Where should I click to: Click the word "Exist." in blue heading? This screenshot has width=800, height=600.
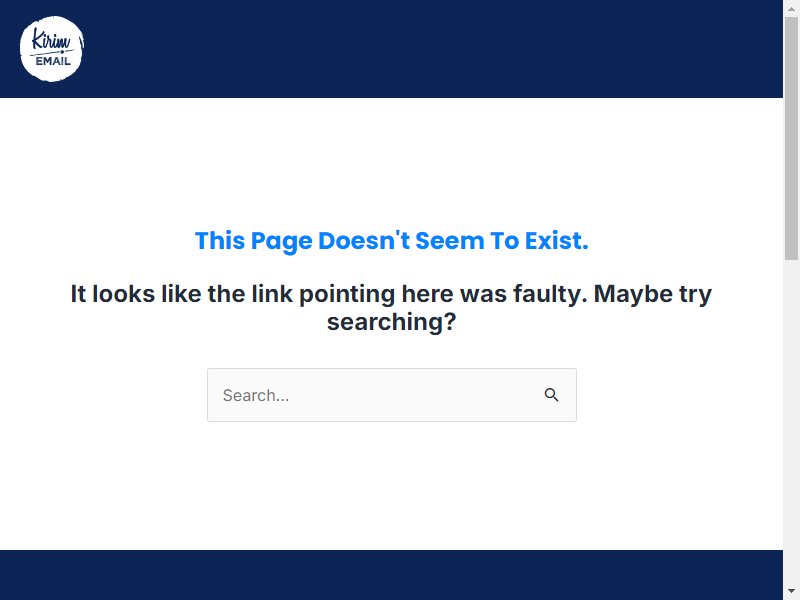point(557,241)
